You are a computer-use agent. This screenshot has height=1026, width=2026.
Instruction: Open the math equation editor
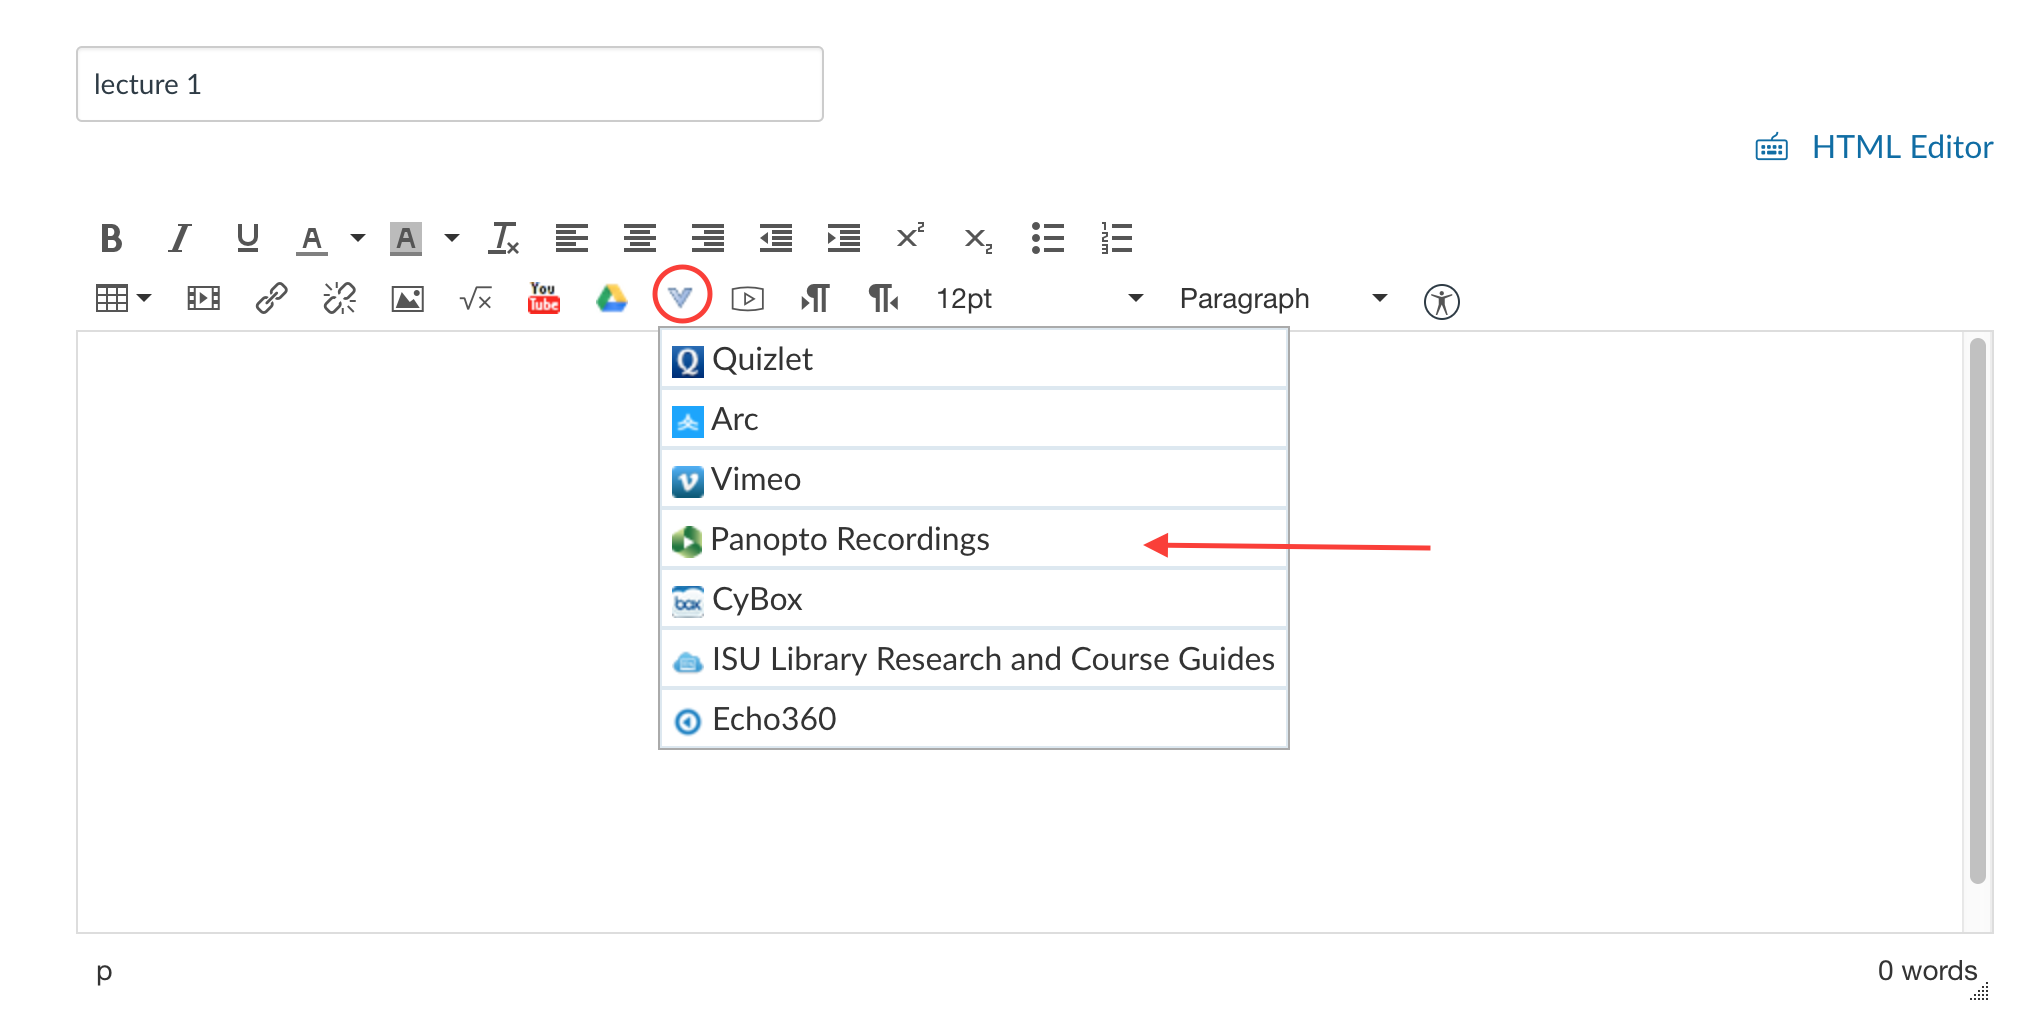476,298
